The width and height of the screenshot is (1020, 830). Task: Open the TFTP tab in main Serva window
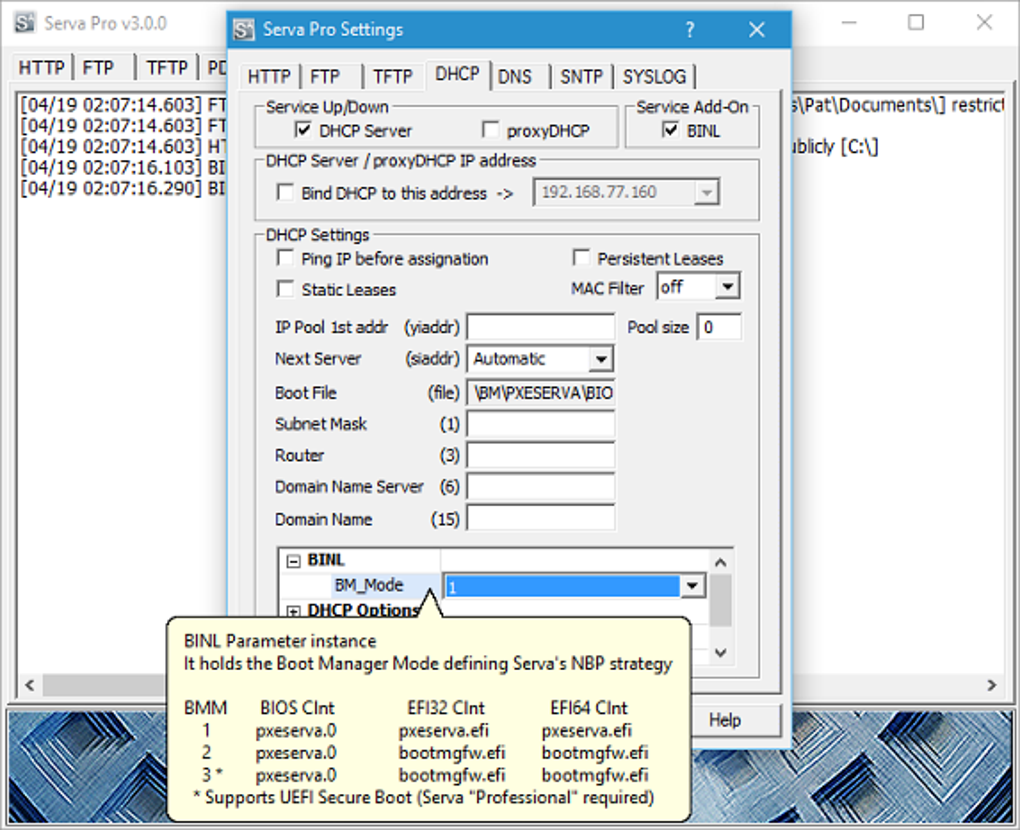pyautogui.click(x=167, y=68)
